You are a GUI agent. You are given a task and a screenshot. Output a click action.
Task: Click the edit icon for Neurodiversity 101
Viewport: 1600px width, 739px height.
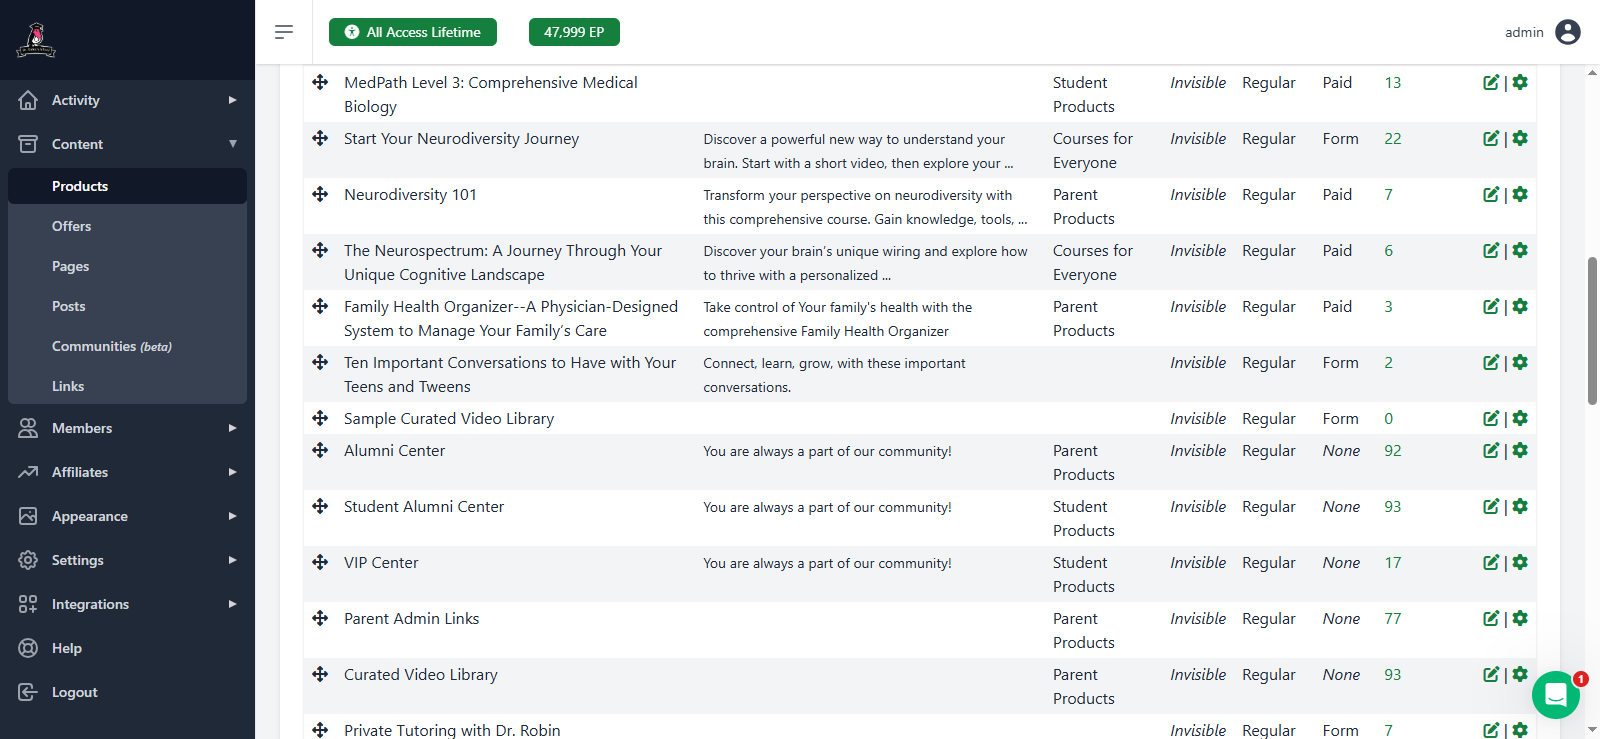pyautogui.click(x=1490, y=195)
